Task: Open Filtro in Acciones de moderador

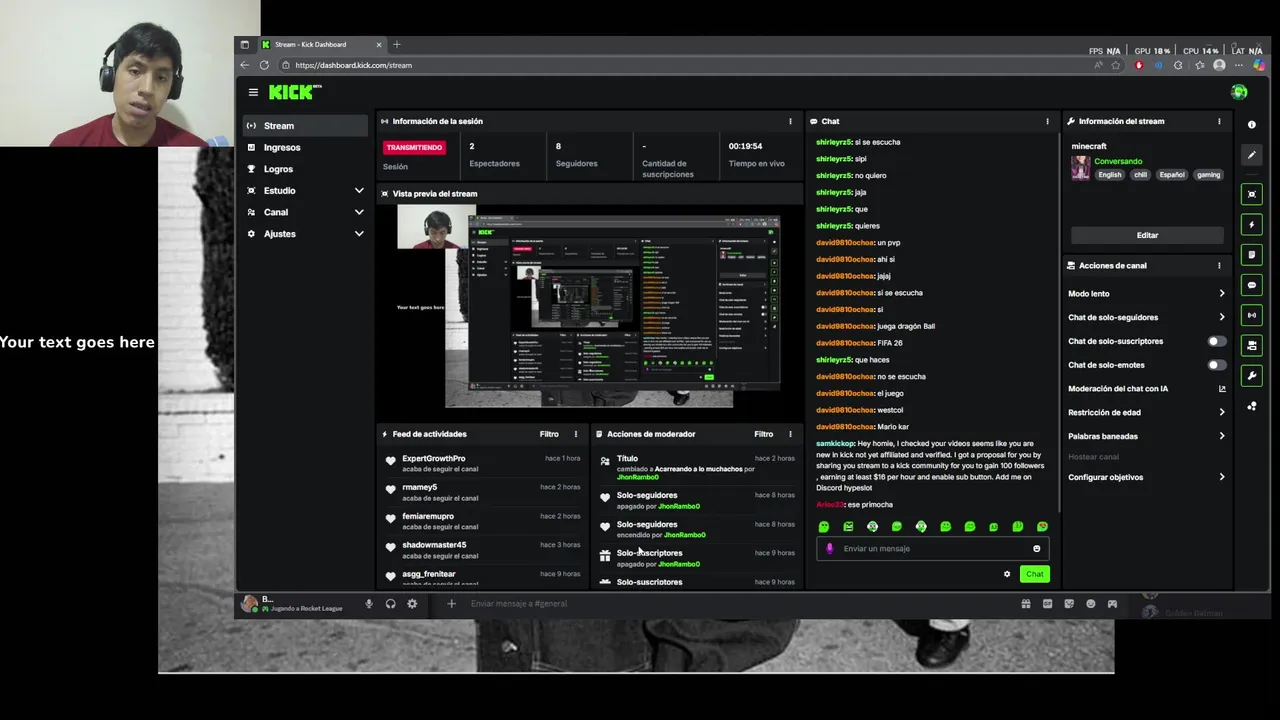Action: [764, 434]
